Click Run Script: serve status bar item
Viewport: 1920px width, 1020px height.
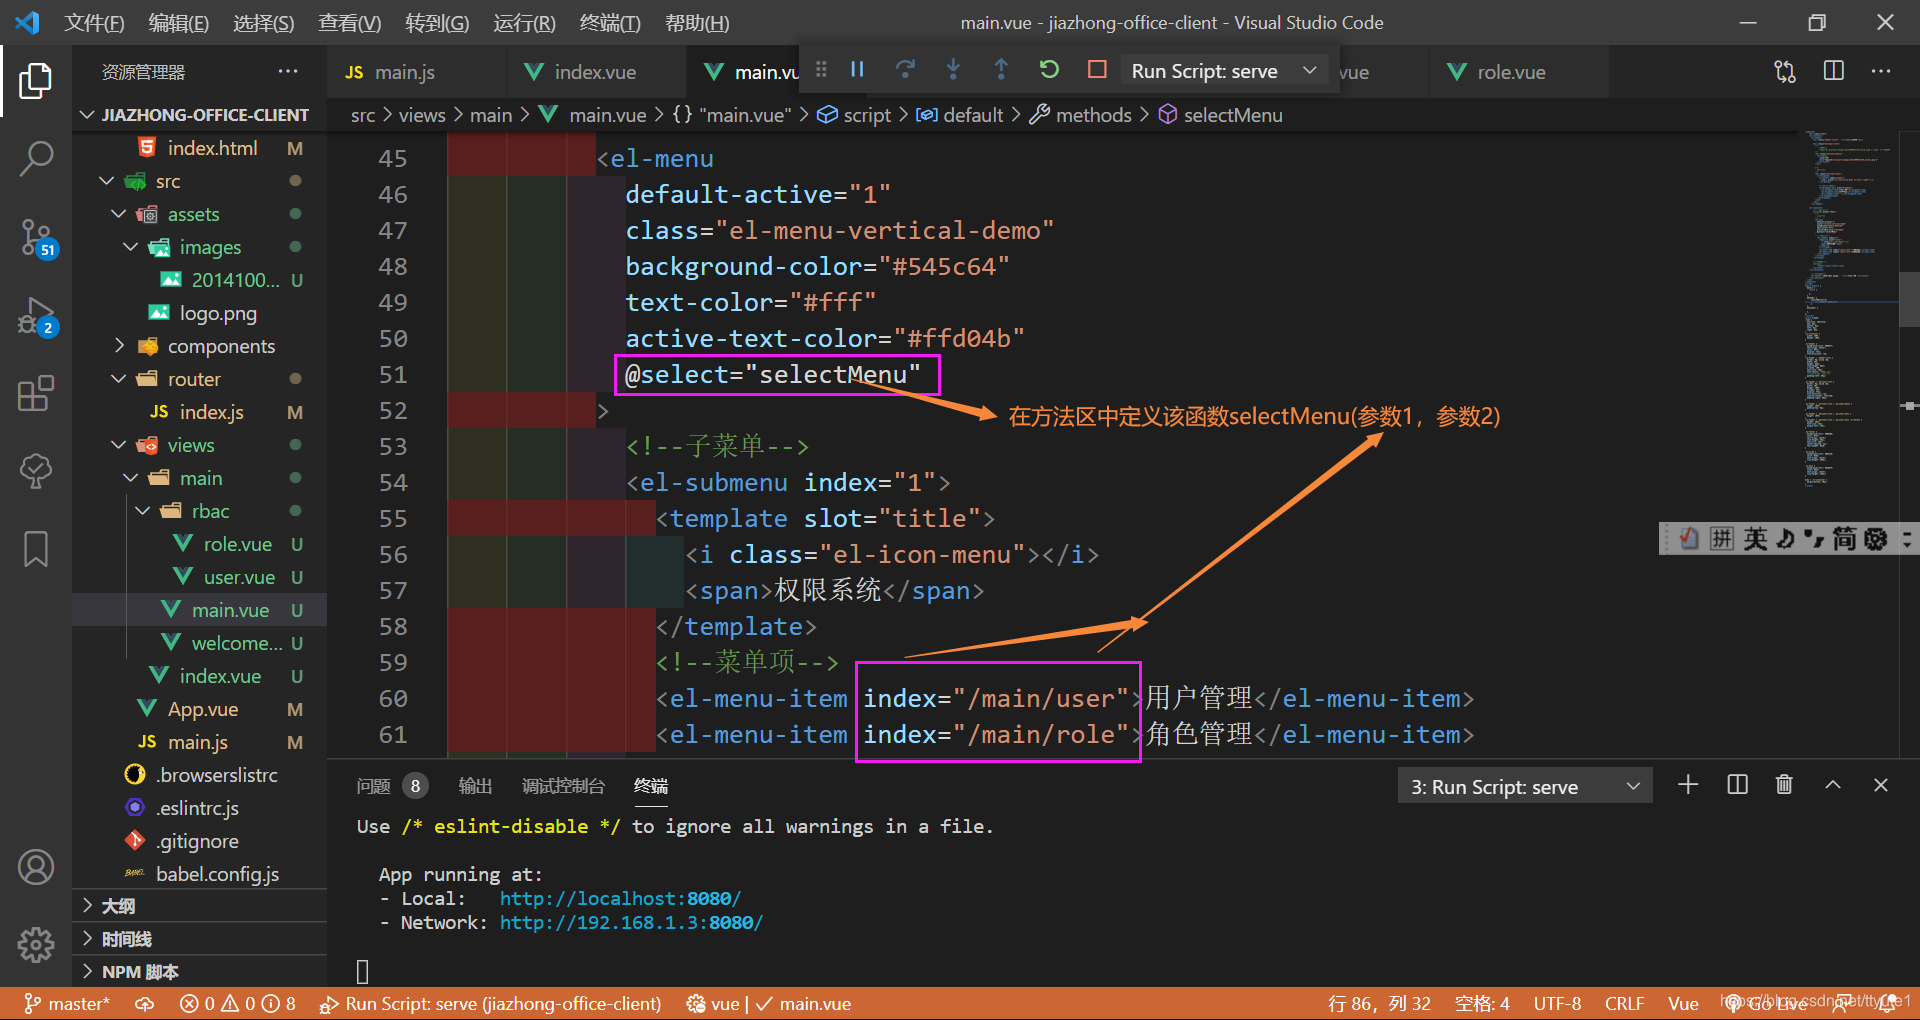pos(491,1003)
